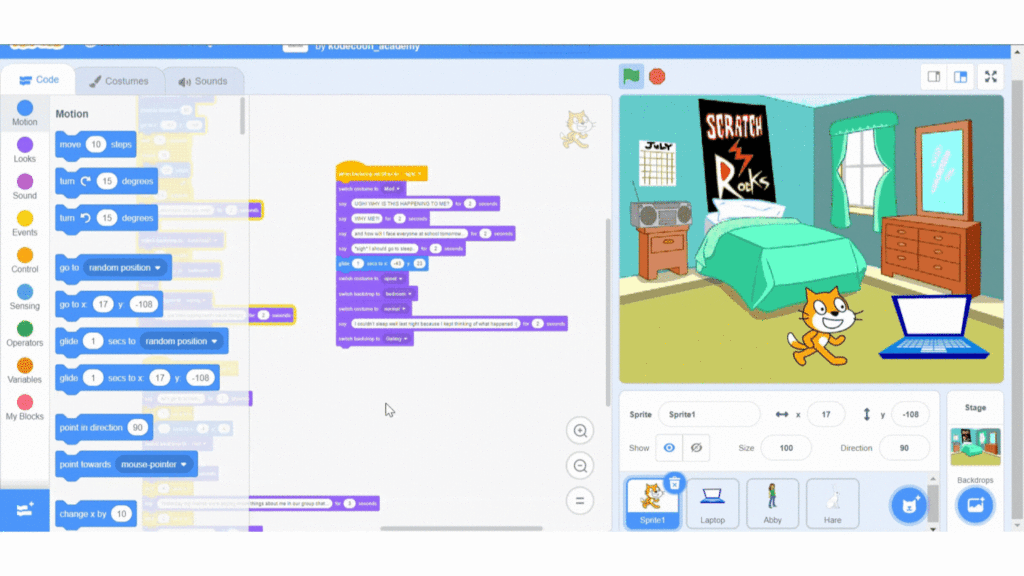The image size is (1024, 576).
Task: Zoom in on the code workspace
Action: pyautogui.click(x=579, y=431)
